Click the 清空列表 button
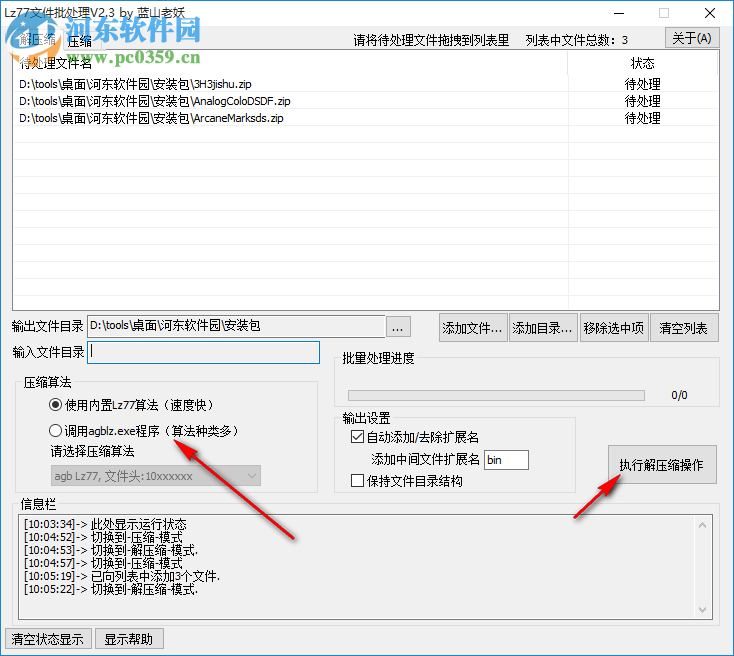Screen dimensions: 734x656 pos(684,328)
